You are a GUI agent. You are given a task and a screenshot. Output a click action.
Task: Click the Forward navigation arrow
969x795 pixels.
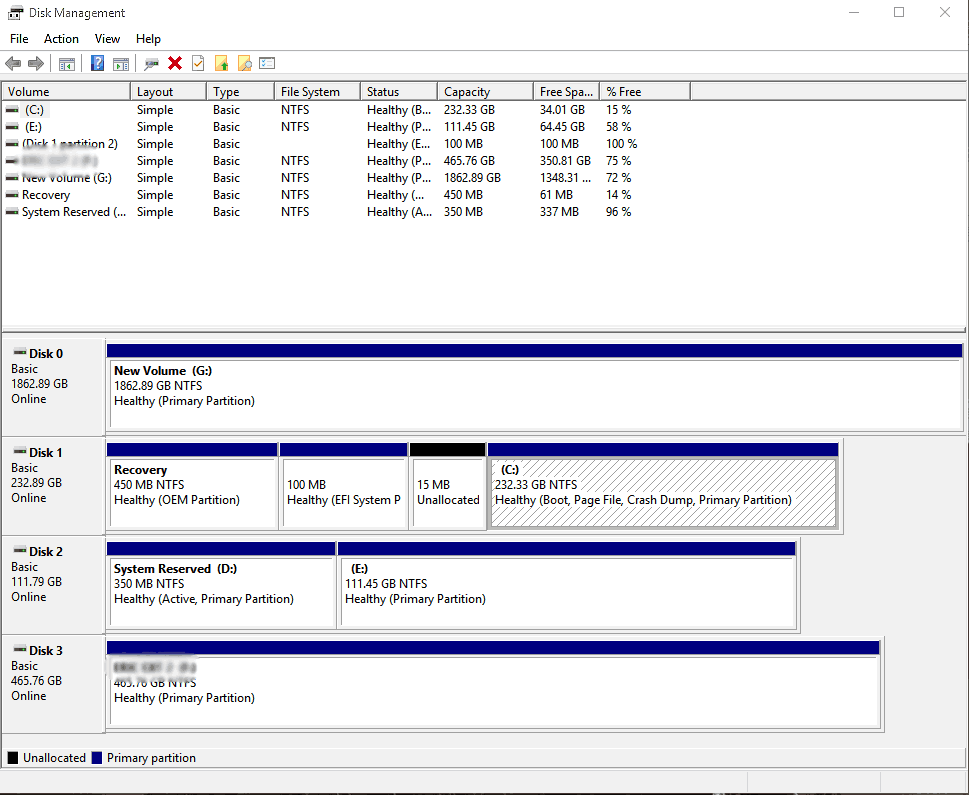pos(35,63)
